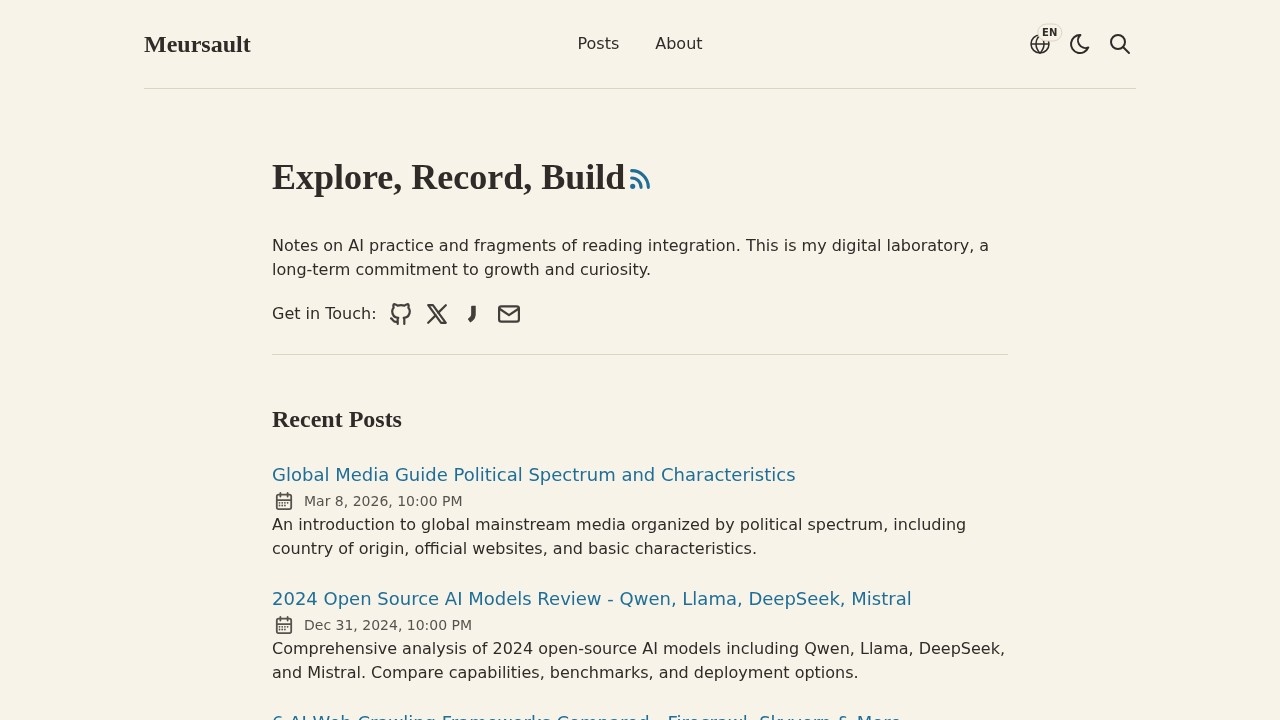Image resolution: width=1280 pixels, height=720 pixels.
Task: Toggle dark mode with moon icon
Action: tap(1080, 44)
